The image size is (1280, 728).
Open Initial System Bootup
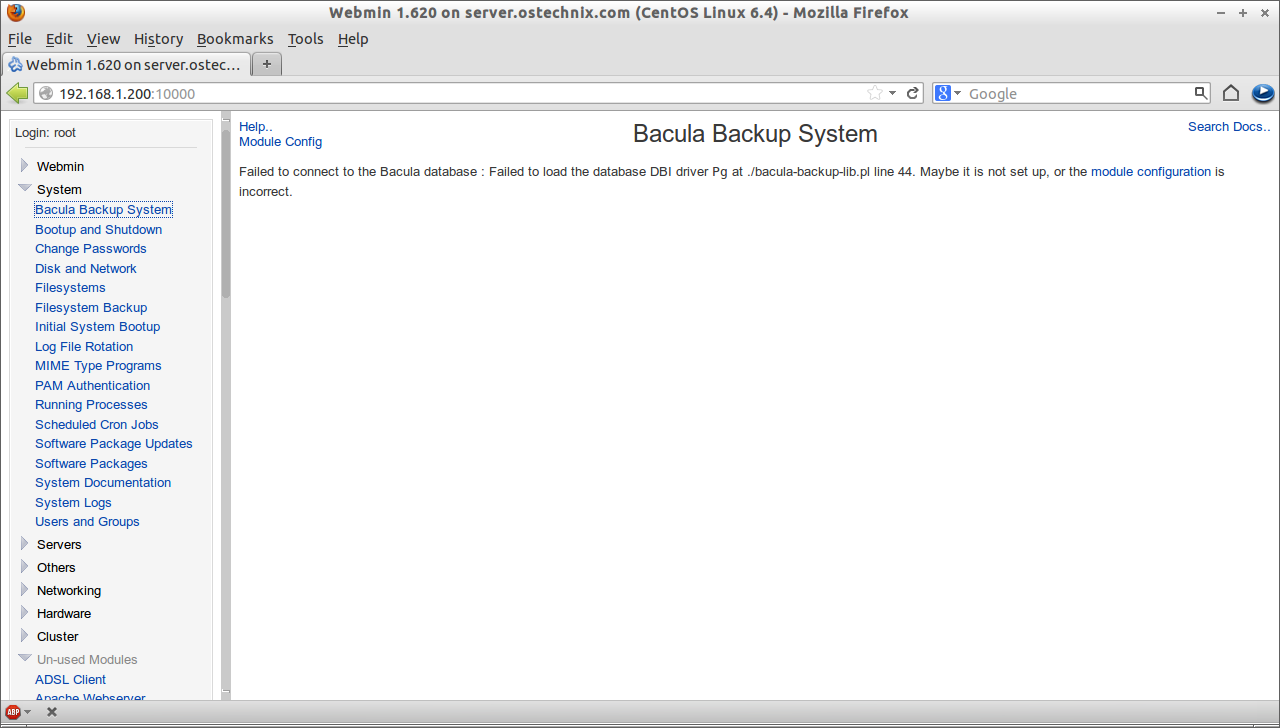click(97, 327)
